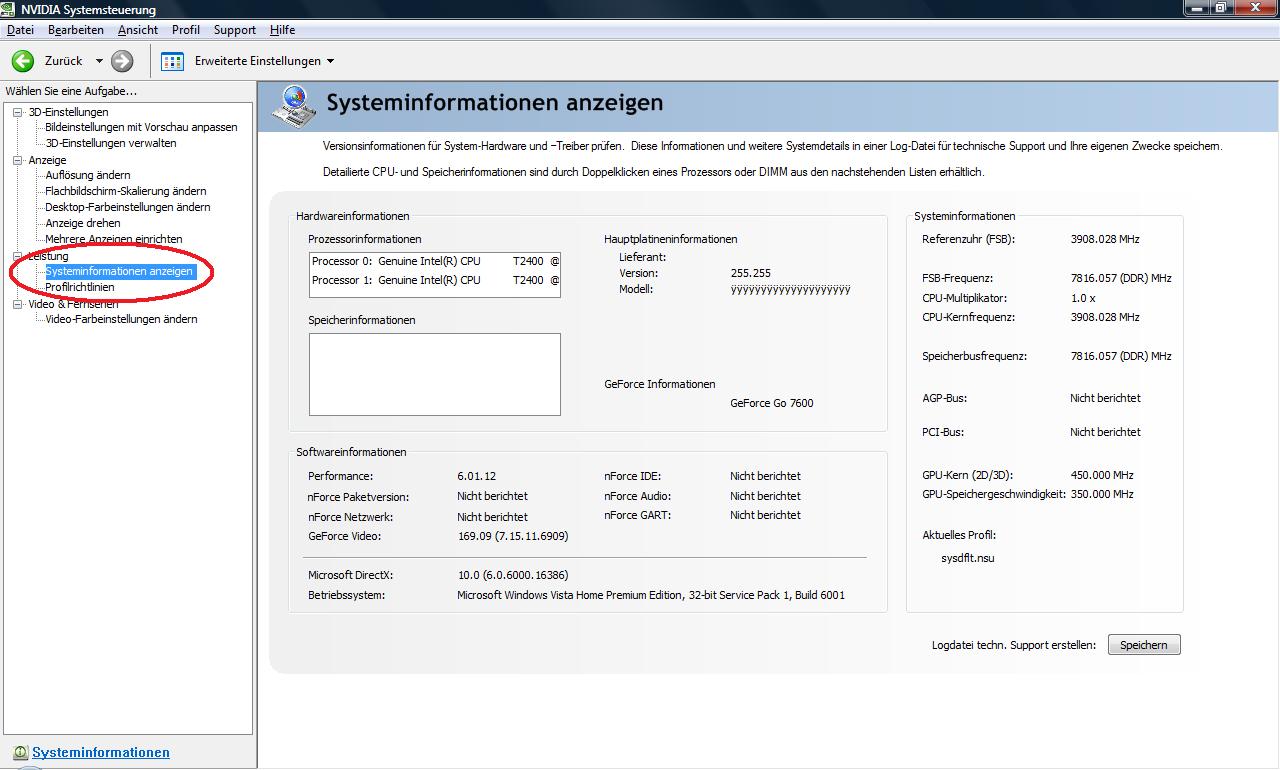Click the Hauptplatine Version 255.255 value
1280x770 pixels.
click(x=751, y=273)
